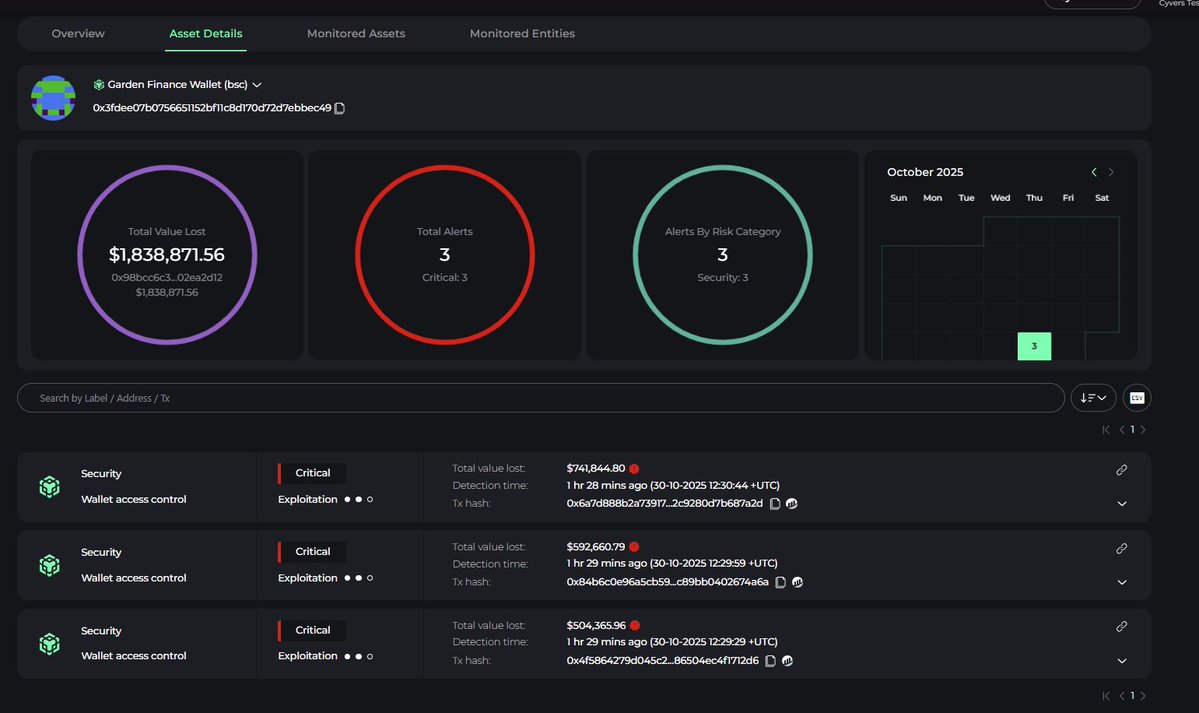This screenshot has width=1199, height=713.
Task: Open the sort order dropdown
Action: tap(1092, 398)
